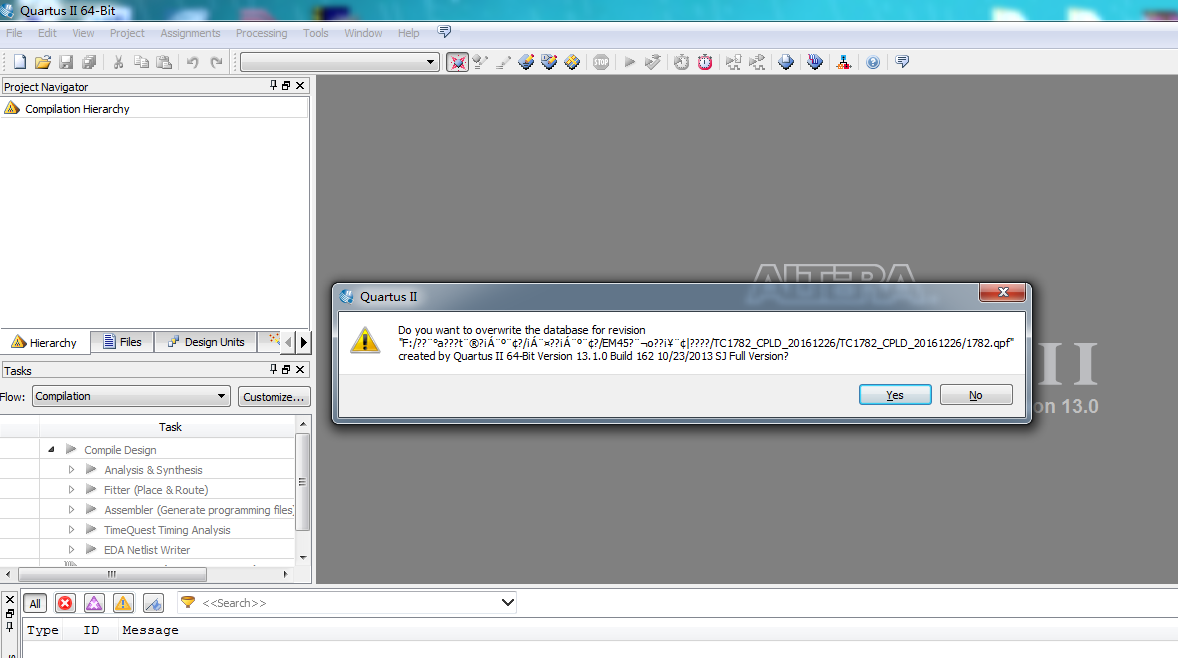Screen dimensions: 1178x658
Task: Toggle the red error message filter
Action: (65, 603)
